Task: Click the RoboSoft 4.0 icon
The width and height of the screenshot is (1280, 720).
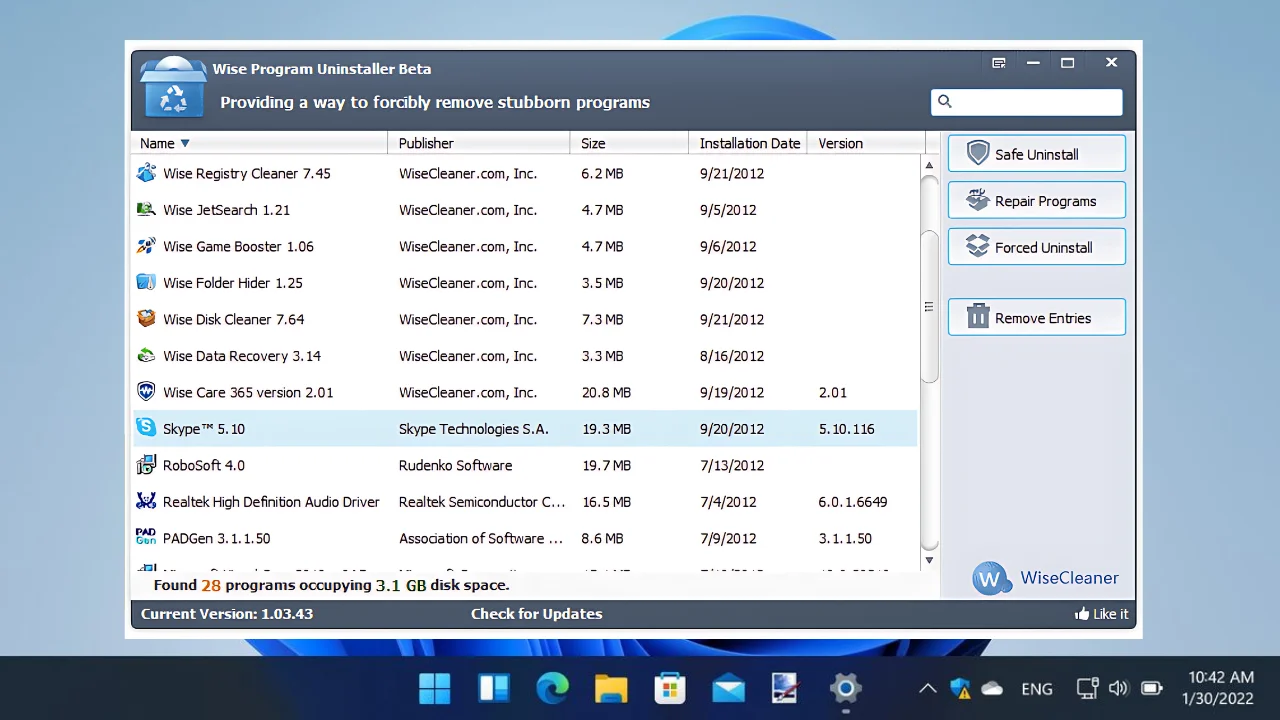Action: click(x=146, y=465)
